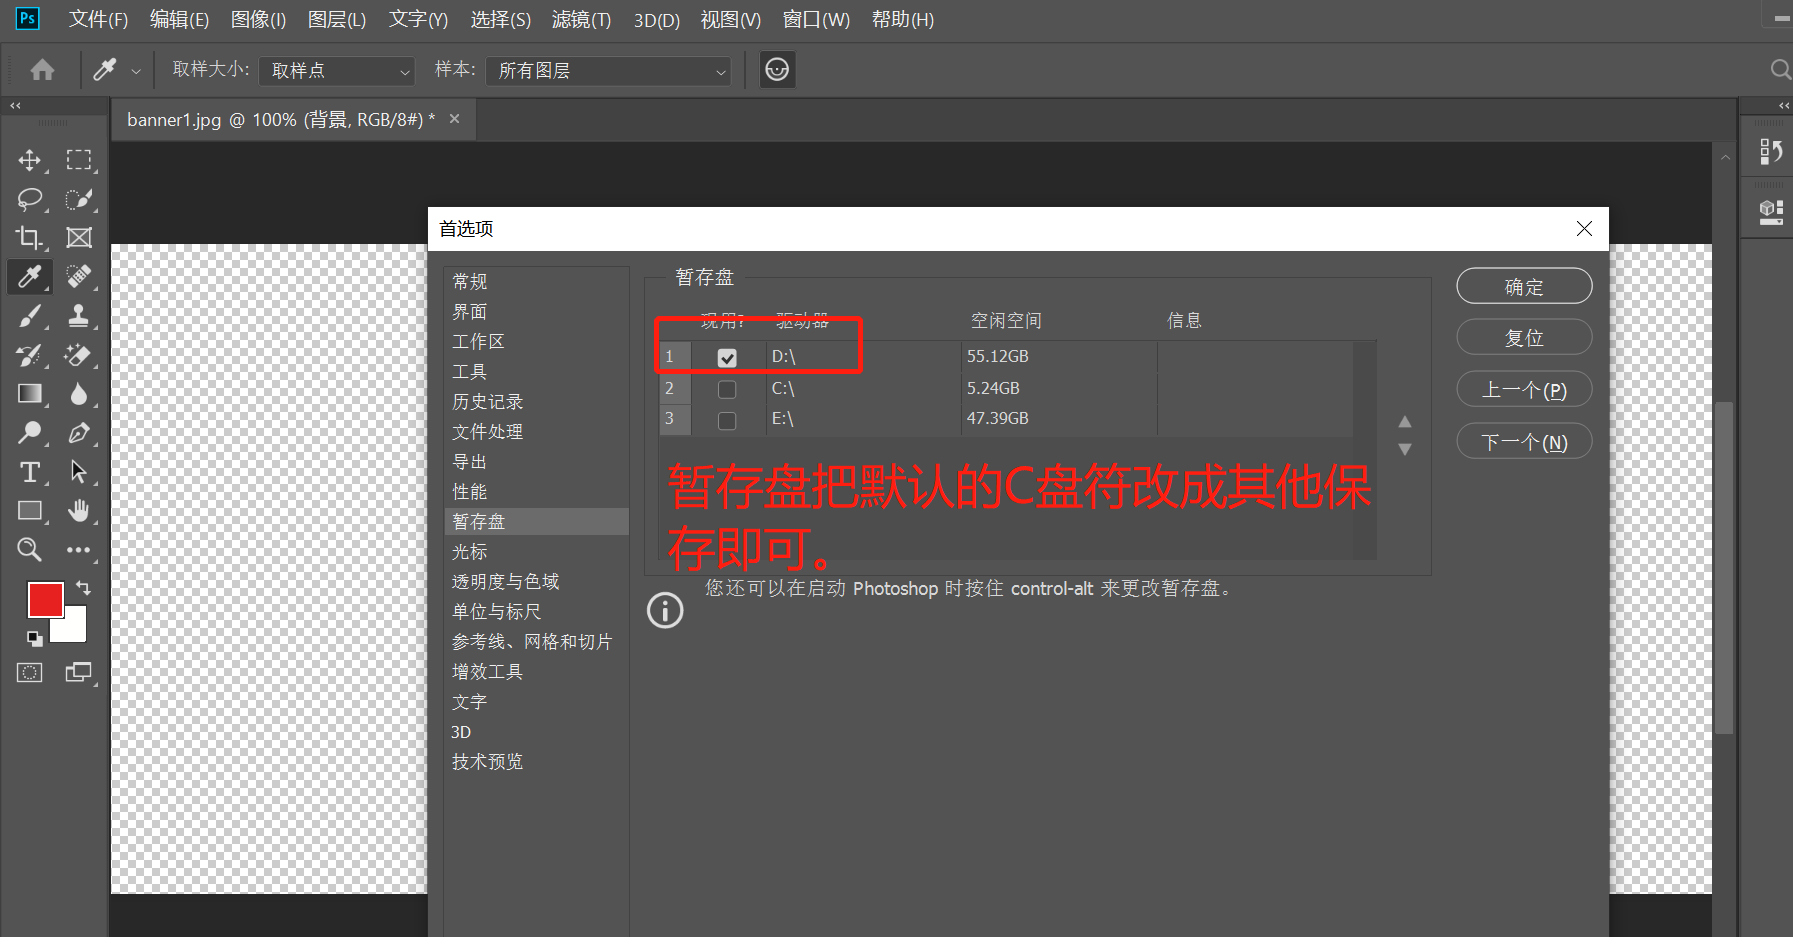Open the 样本 所有图层 dropdown
1793x937 pixels.
[x=608, y=71]
